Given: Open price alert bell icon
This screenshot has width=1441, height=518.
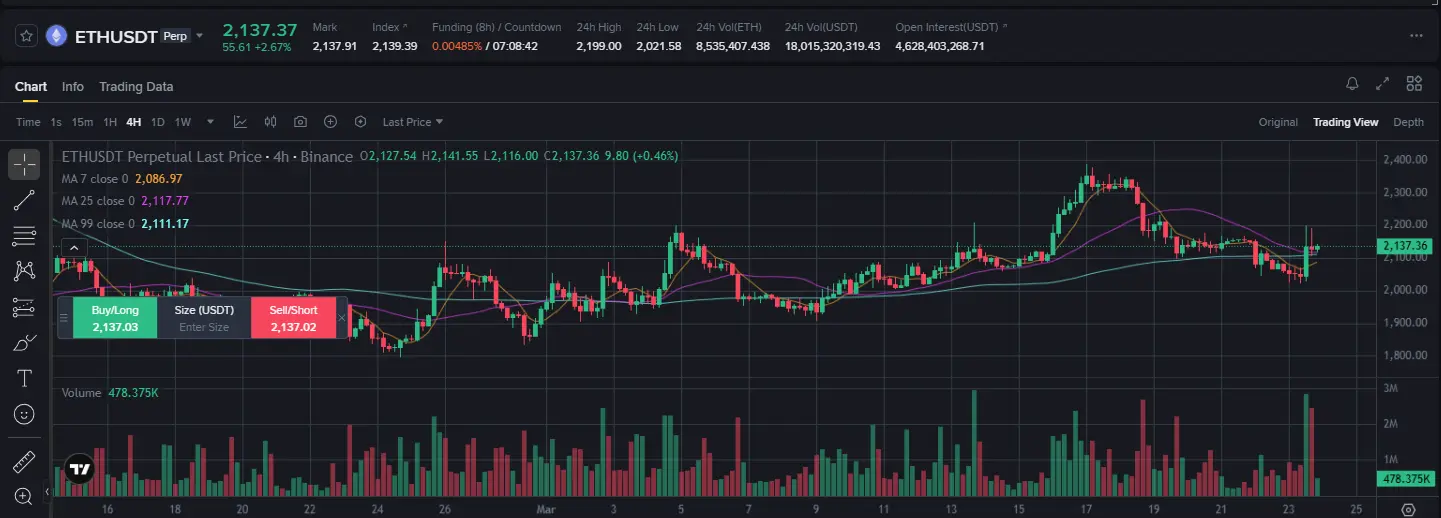Looking at the screenshot, I should click(1352, 84).
